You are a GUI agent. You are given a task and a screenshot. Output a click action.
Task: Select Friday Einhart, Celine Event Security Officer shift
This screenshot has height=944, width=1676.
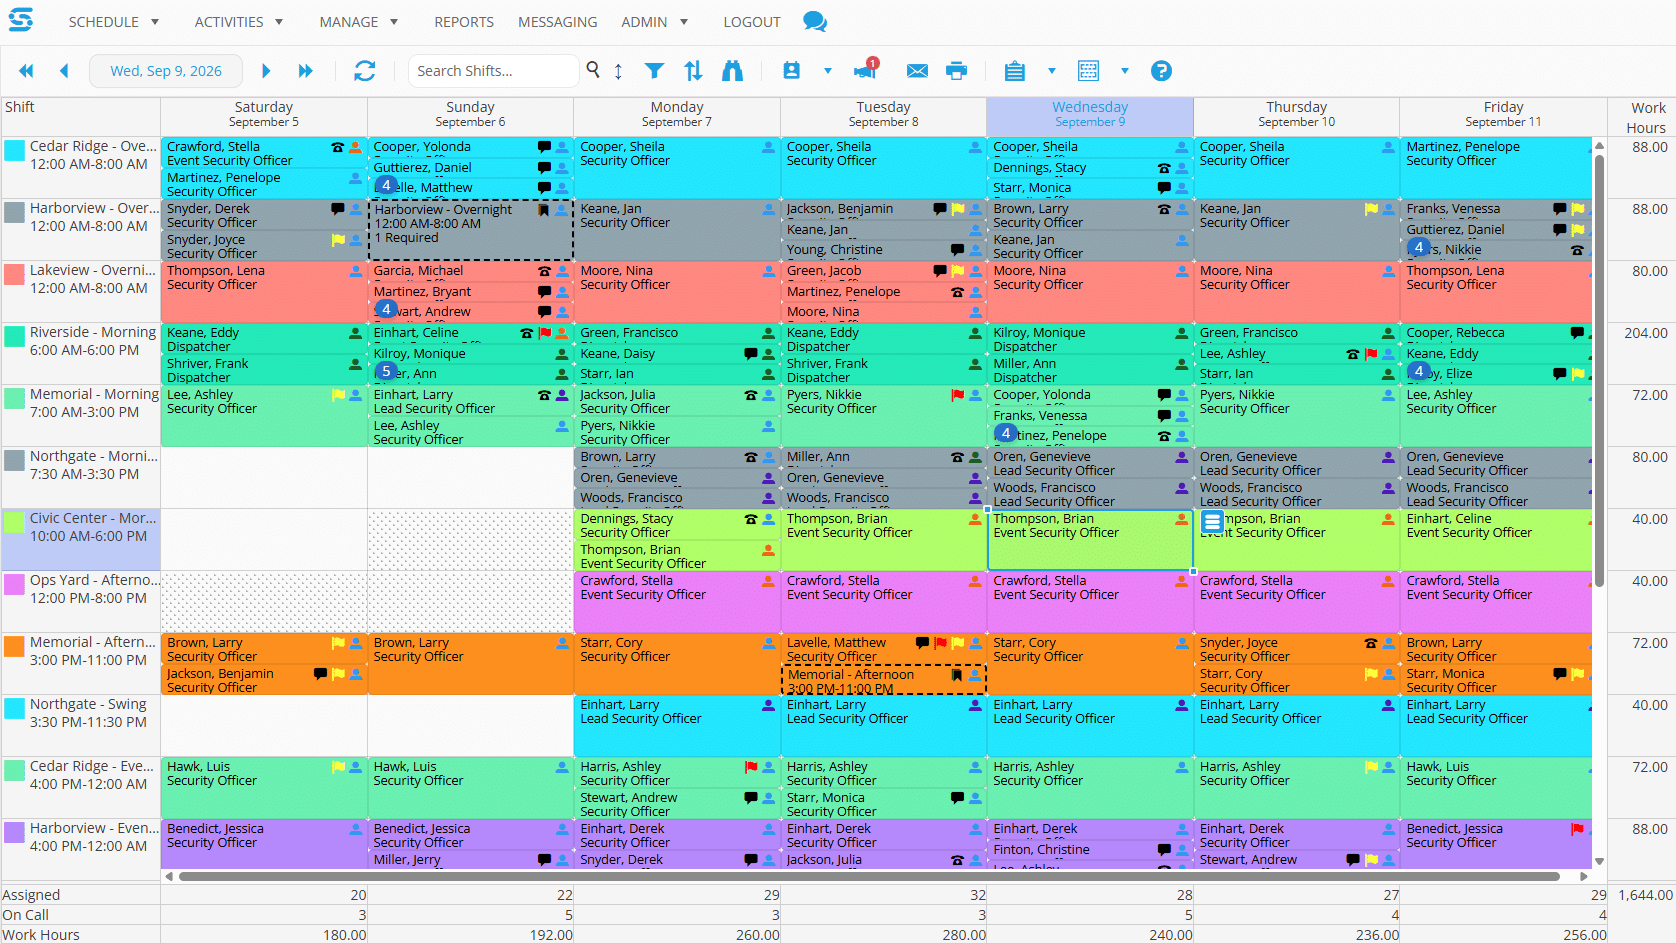(1497, 540)
